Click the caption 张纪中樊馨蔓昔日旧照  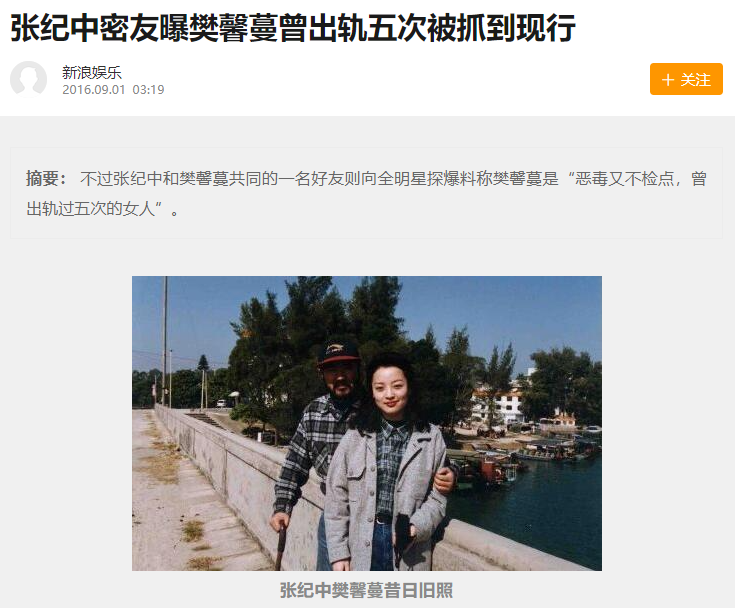367,590
